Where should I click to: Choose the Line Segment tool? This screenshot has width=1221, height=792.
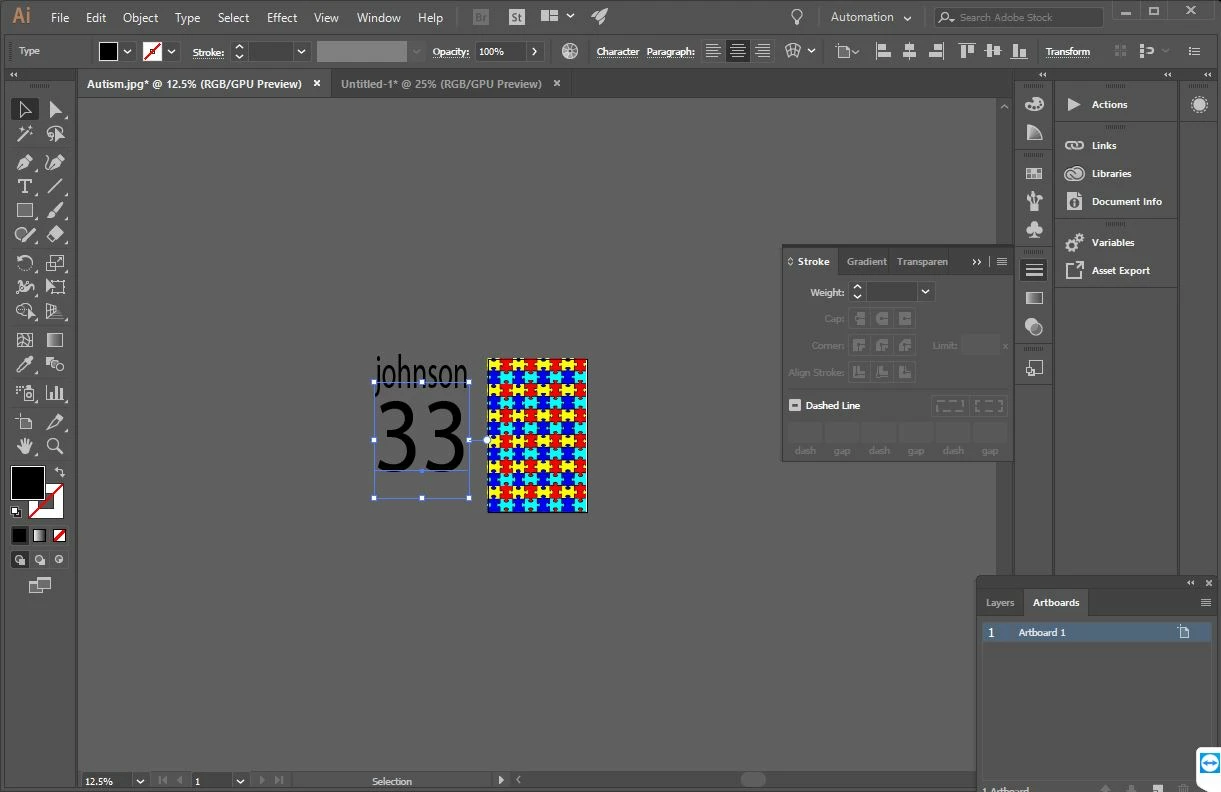coord(56,186)
